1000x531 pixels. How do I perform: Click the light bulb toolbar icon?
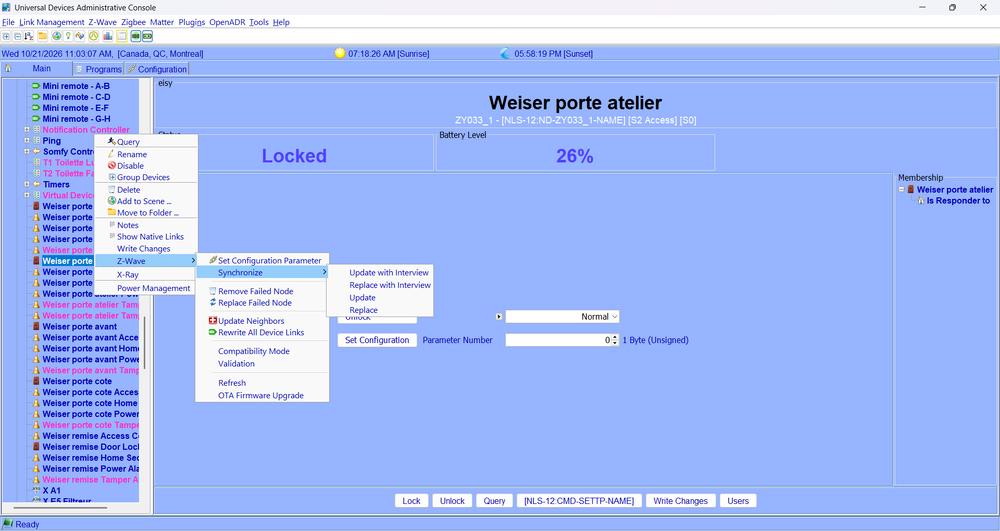point(68,36)
